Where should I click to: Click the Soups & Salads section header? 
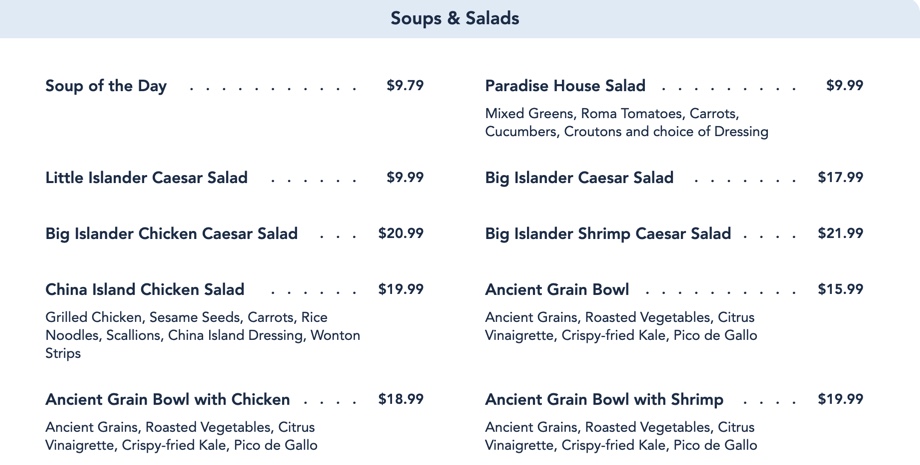(455, 19)
